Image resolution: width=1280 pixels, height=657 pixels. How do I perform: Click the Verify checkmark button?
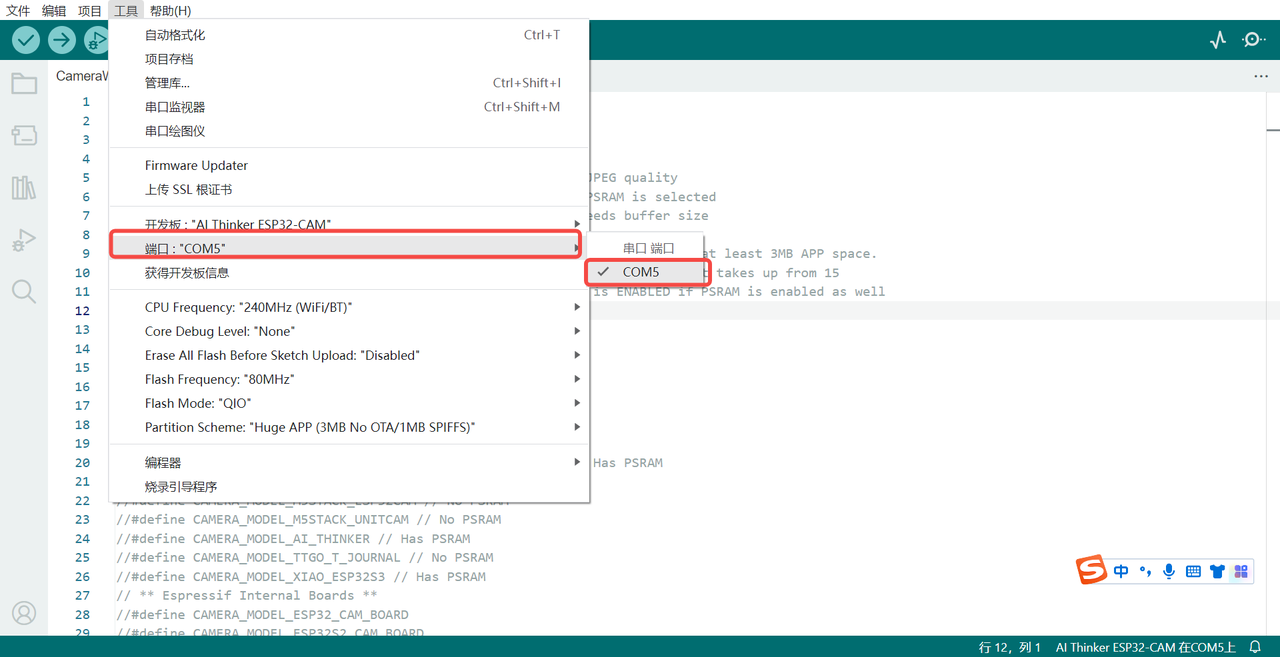(x=26, y=40)
